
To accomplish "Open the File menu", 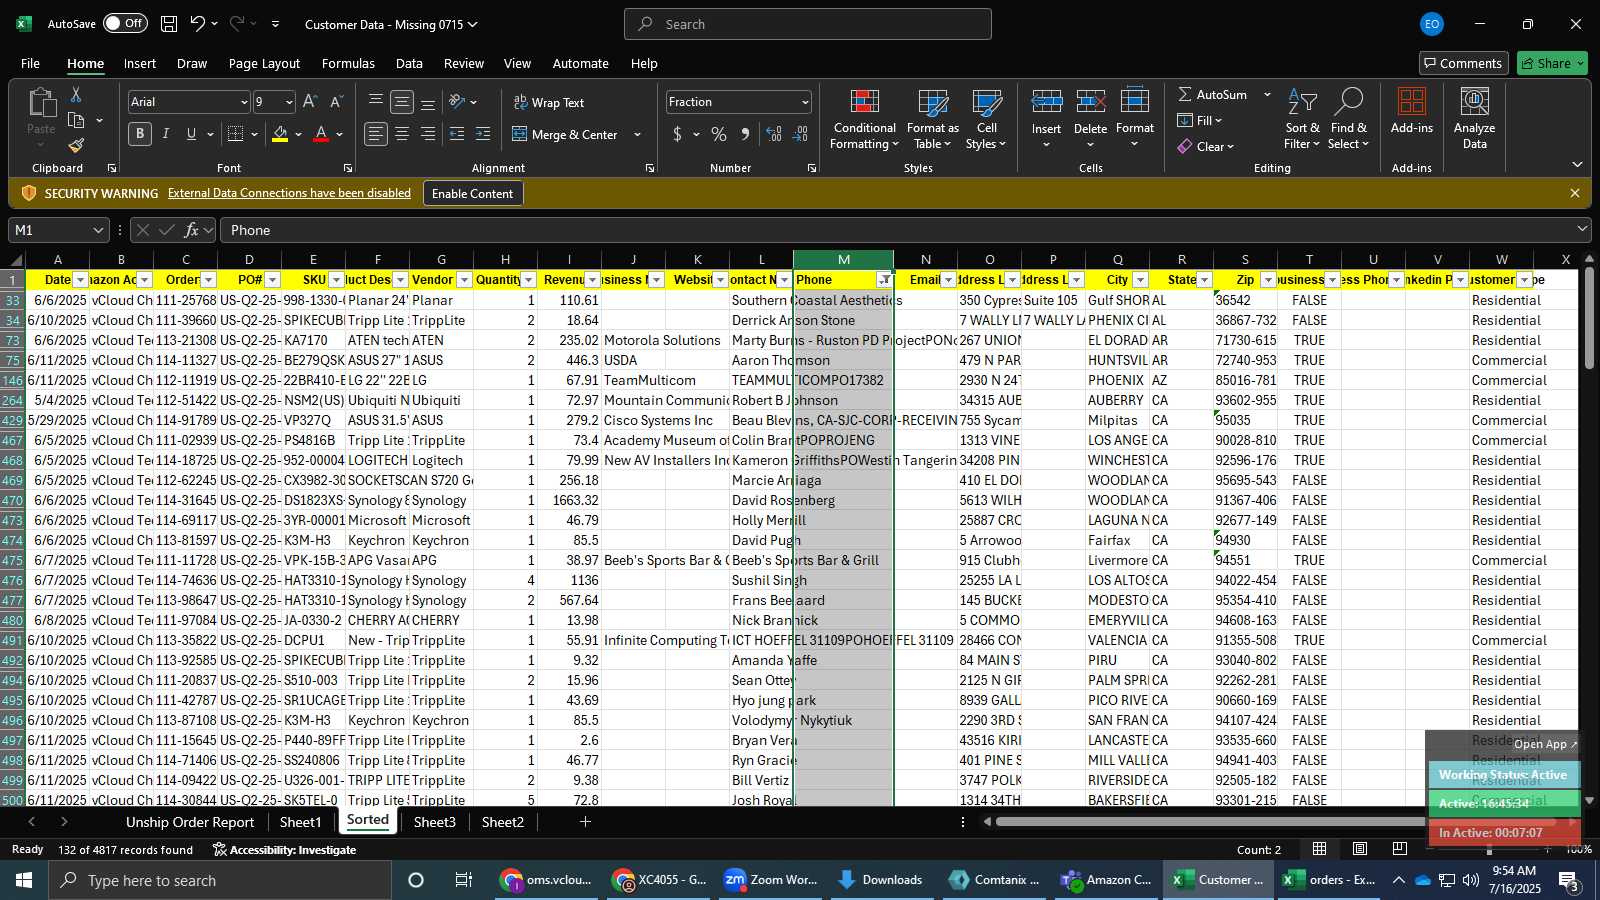I will (x=31, y=63).
